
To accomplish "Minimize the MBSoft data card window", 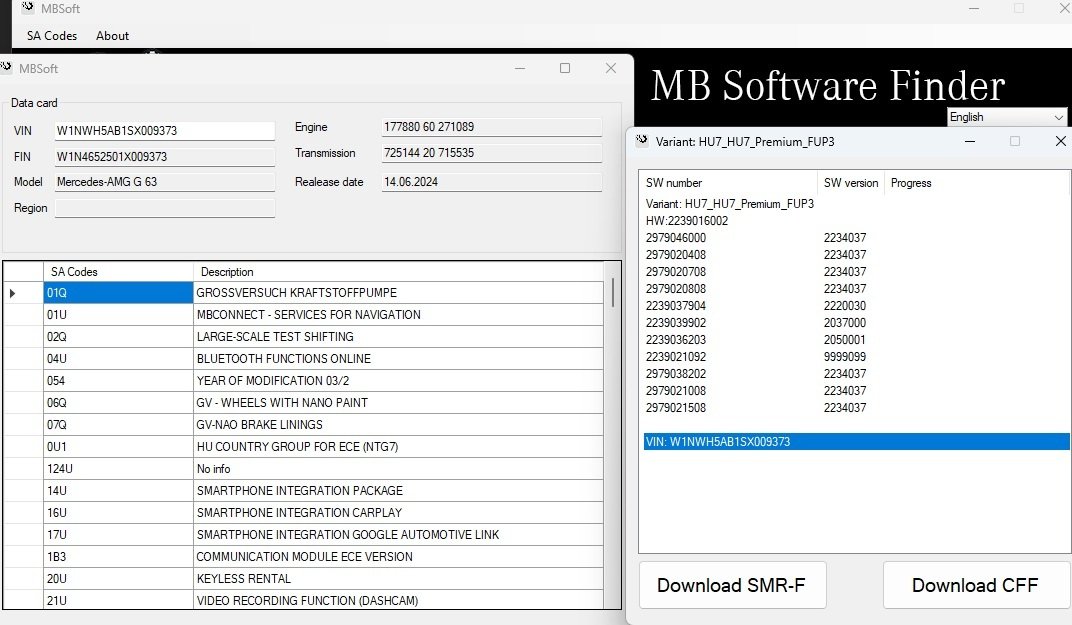I will 519,68.
